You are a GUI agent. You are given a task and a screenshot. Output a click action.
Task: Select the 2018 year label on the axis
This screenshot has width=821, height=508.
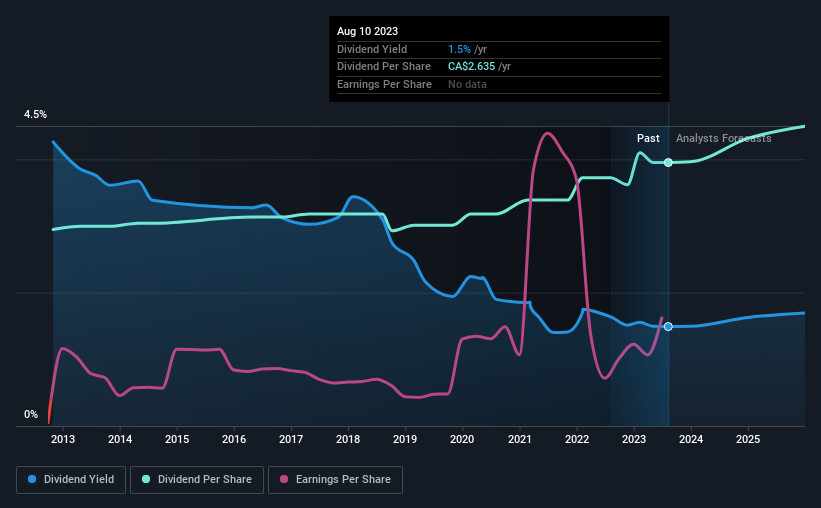point(348,439)
